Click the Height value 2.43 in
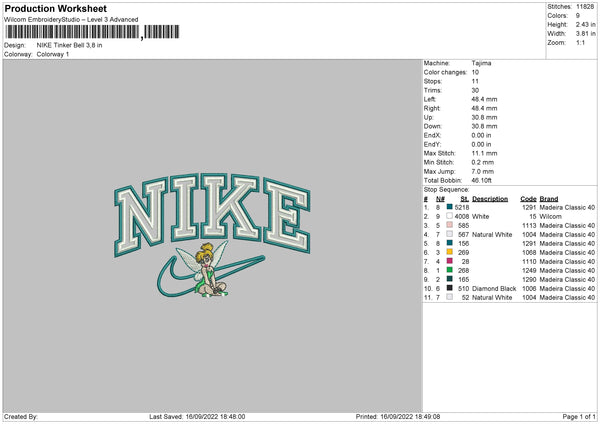 coord(585,24)
